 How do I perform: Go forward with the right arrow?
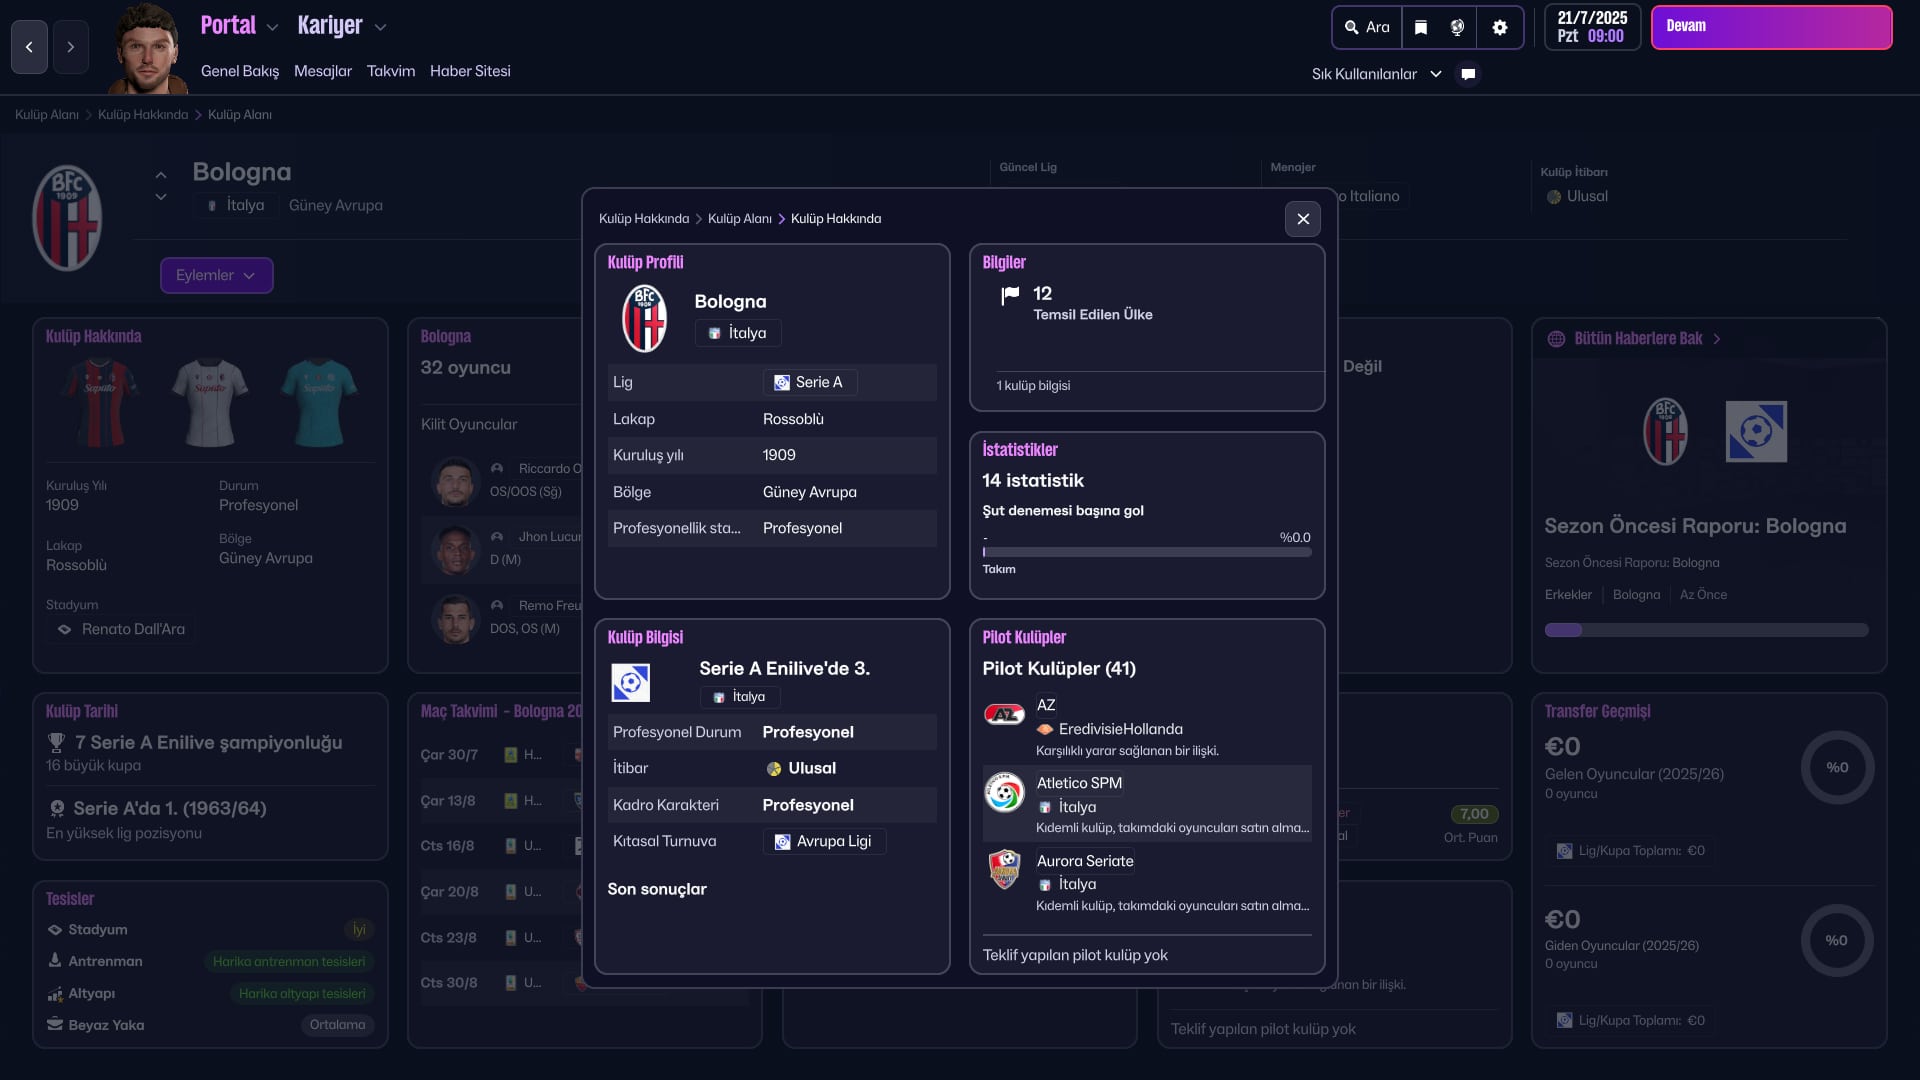pyautogui.click(x=70, y=47)
